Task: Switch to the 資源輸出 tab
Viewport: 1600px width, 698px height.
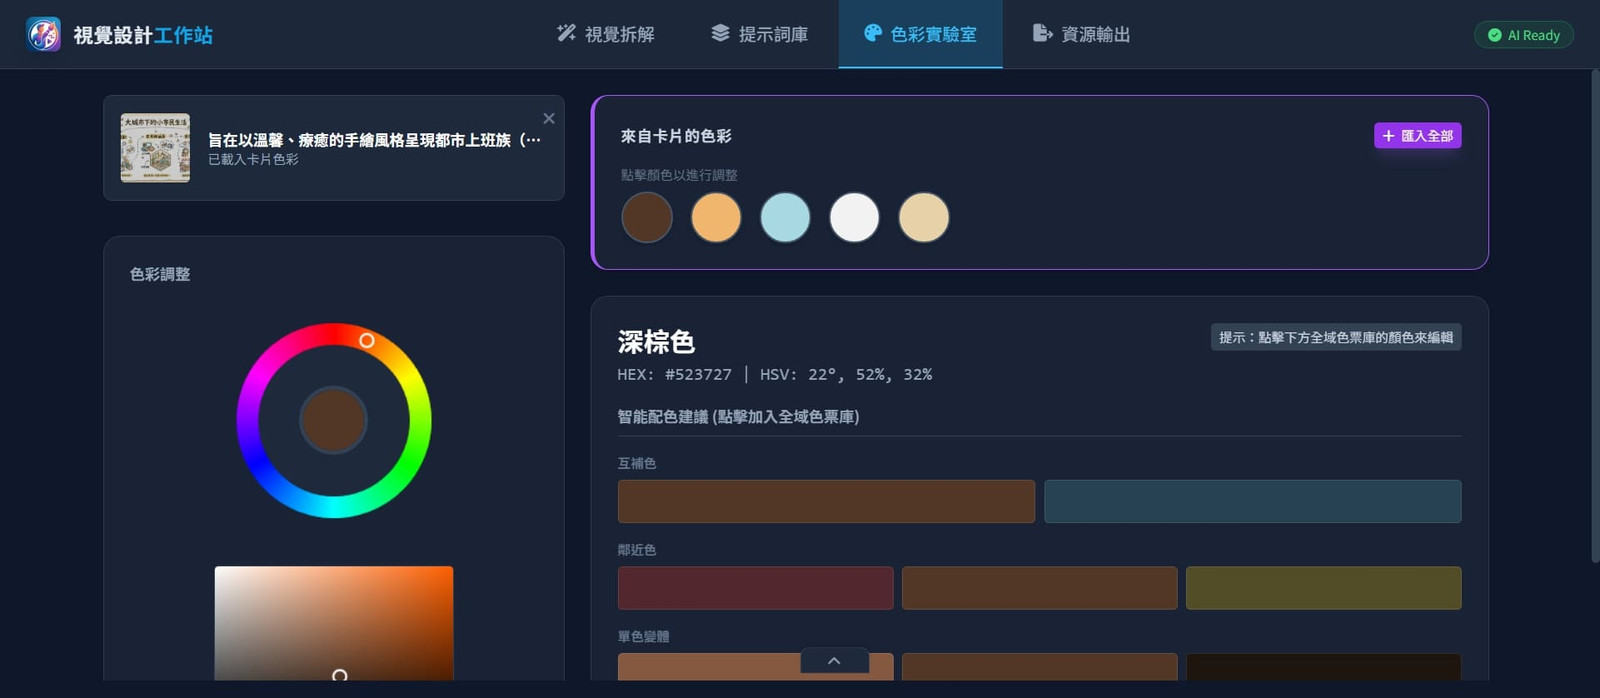Action: (x=1081, y=34)
